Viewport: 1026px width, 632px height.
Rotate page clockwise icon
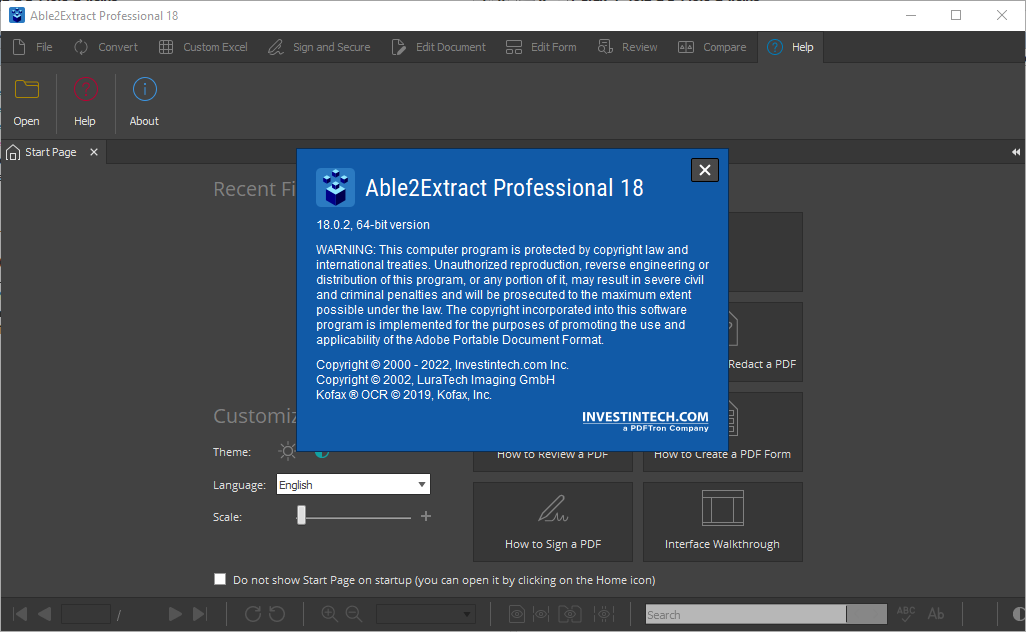[253, 614]
